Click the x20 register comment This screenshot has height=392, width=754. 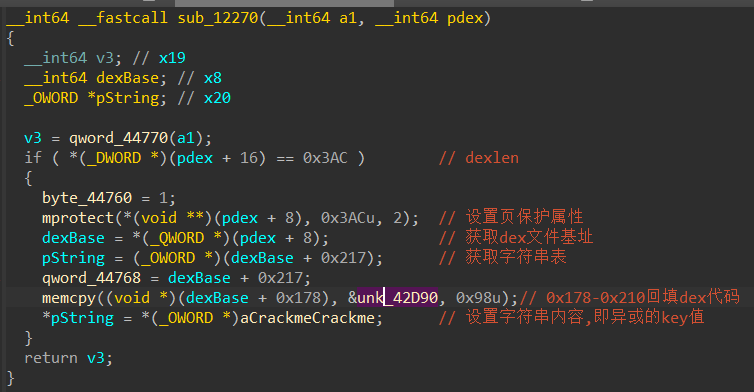coord(217,98)
